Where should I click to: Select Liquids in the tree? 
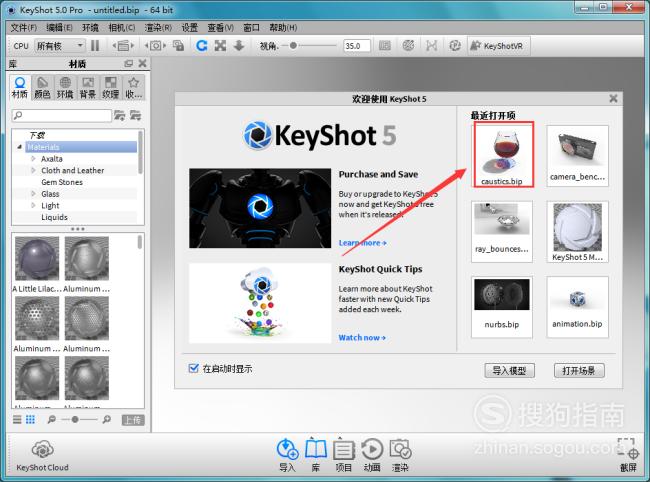[x=54, y=217]
